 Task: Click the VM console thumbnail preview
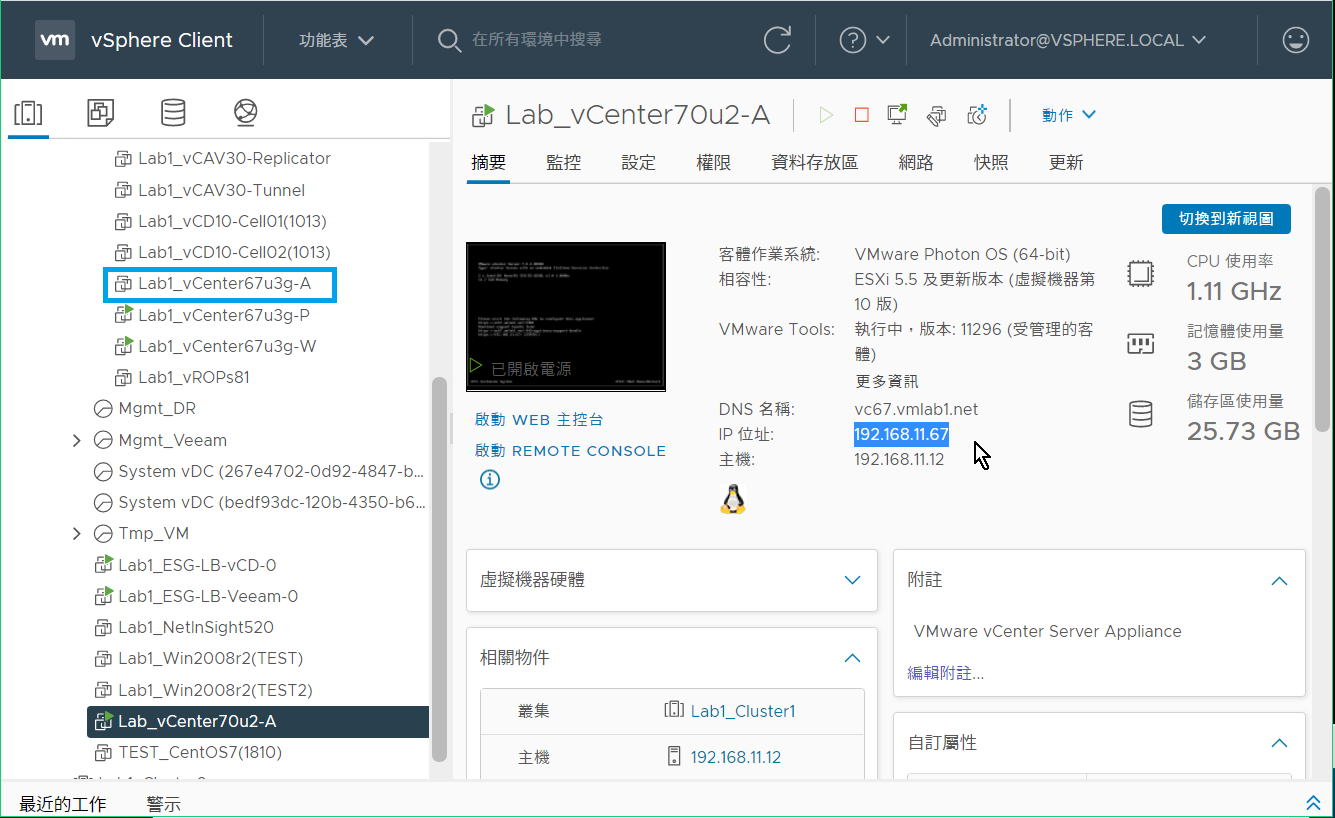tap(566, 317)
